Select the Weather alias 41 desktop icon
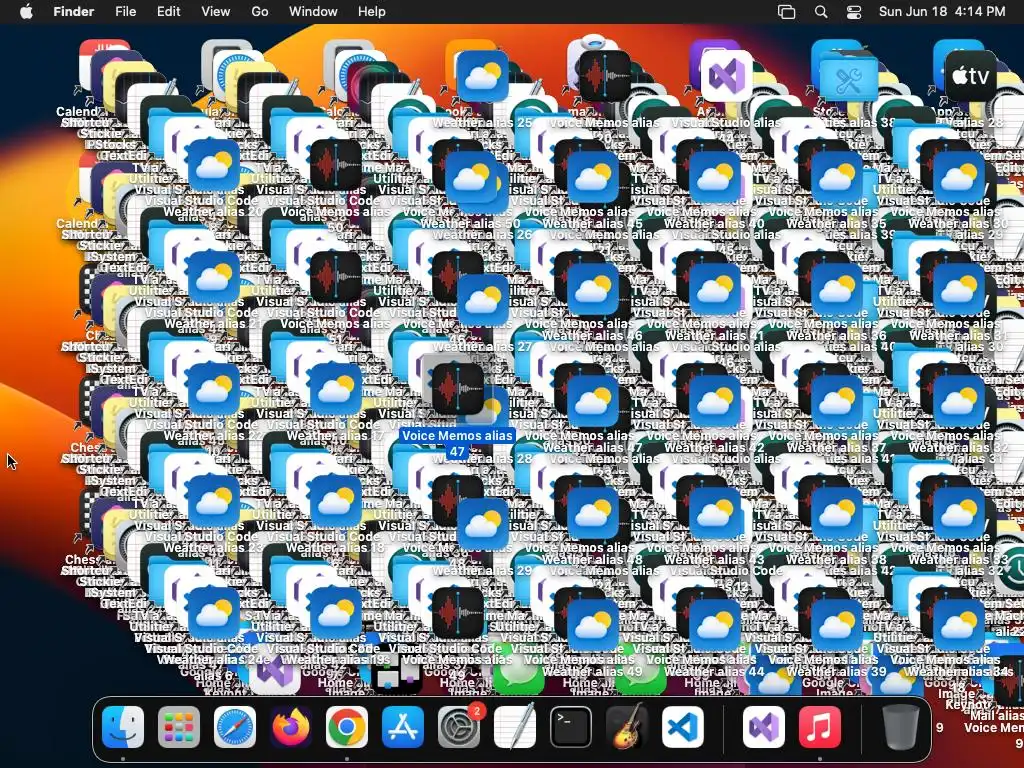 click(715, 289)
